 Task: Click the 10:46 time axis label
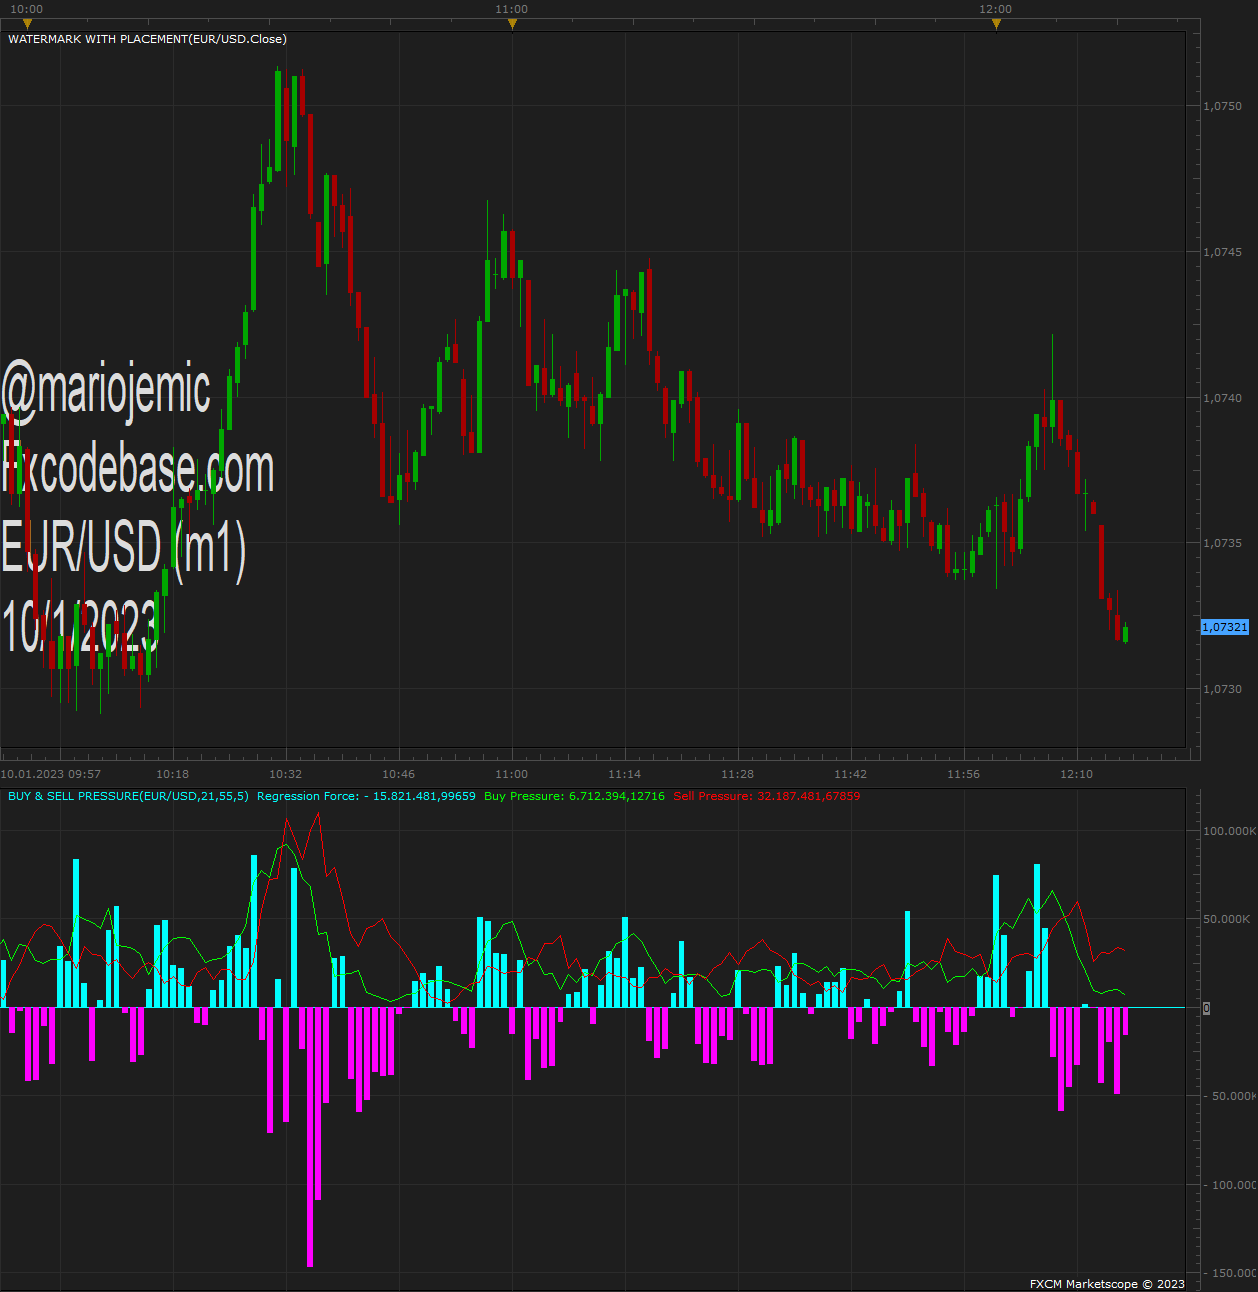(x=399, y=774)
